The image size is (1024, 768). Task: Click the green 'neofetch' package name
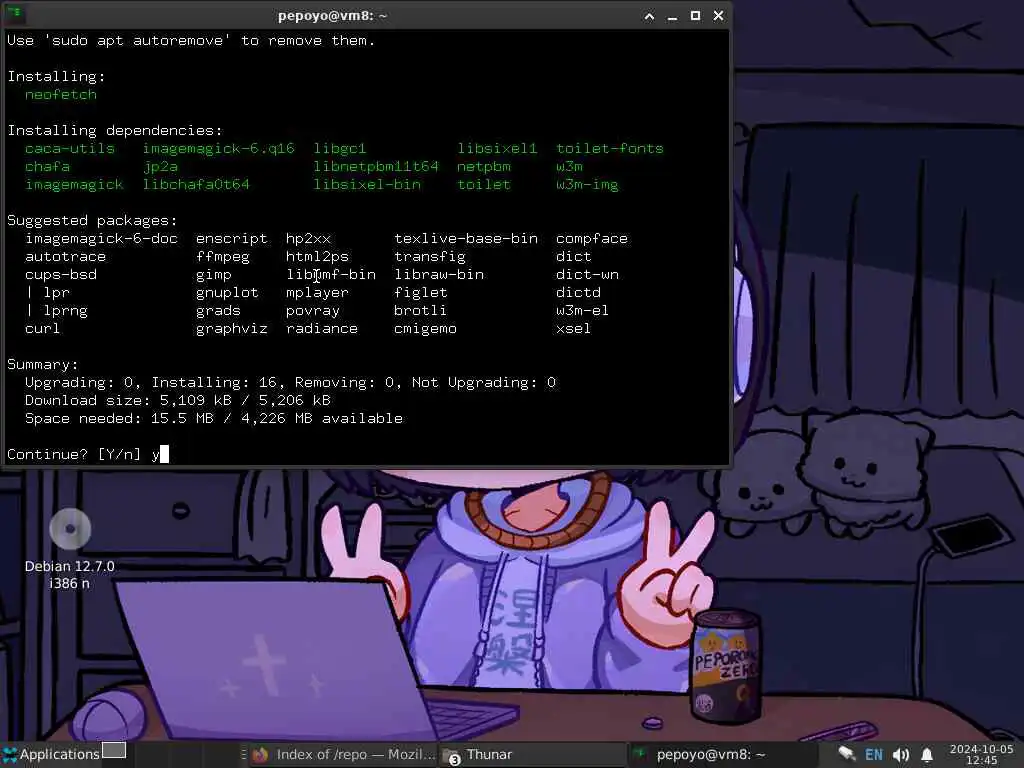(61, 94)
